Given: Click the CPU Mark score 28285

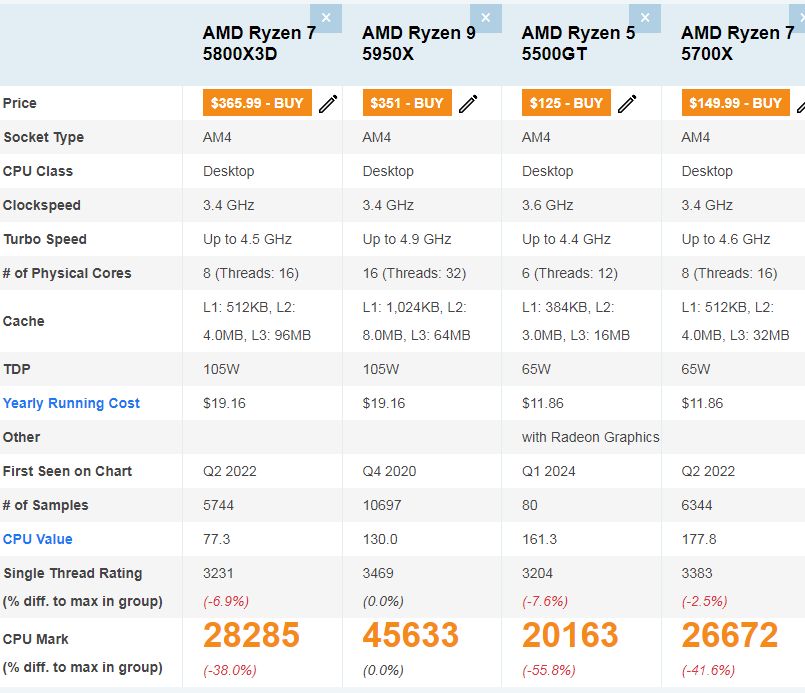Looking at the screenshot, I should 251,635.
